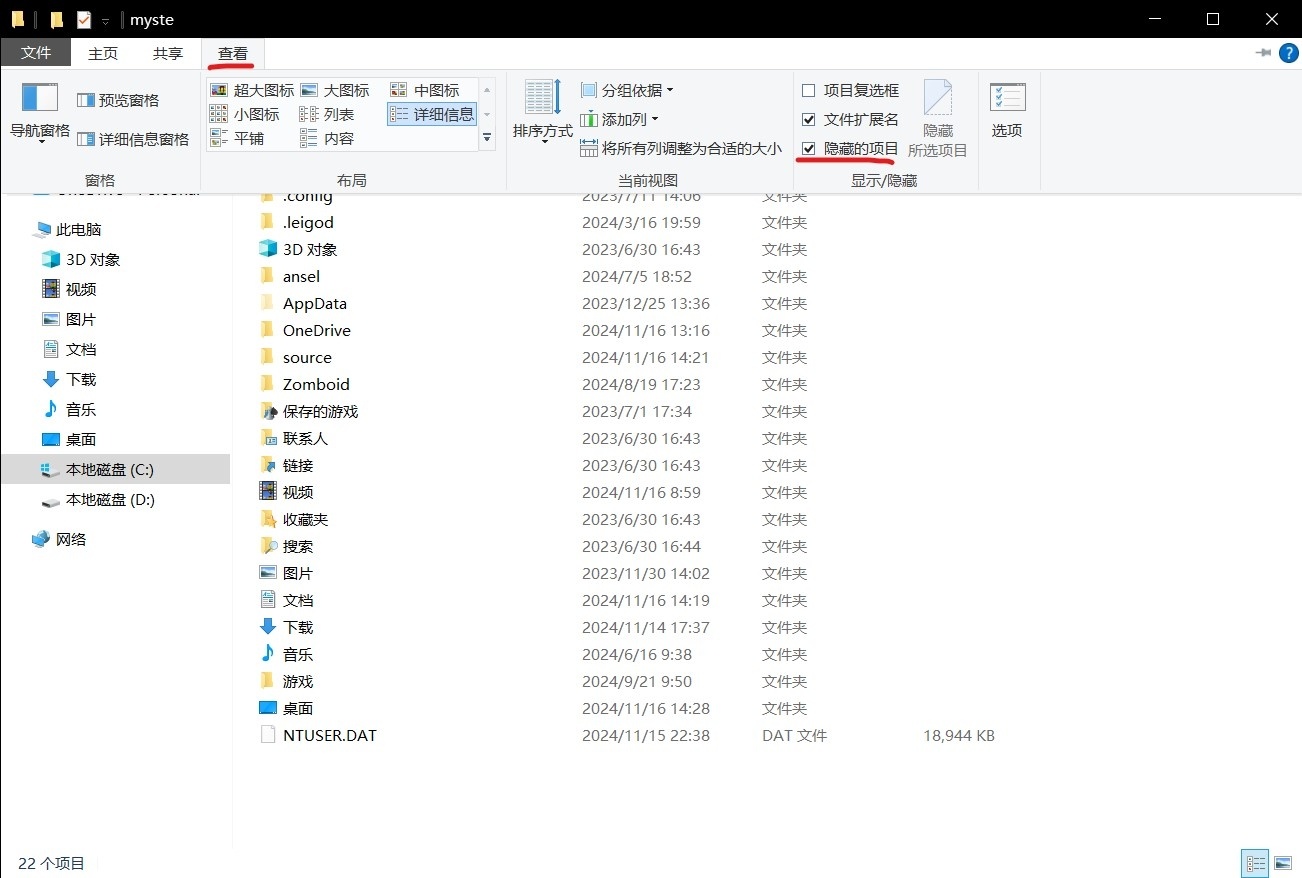Screen dimensions: 1302x878
Task: Select the 3D 对象 folder icon in file list
Action: pos(268,249)
